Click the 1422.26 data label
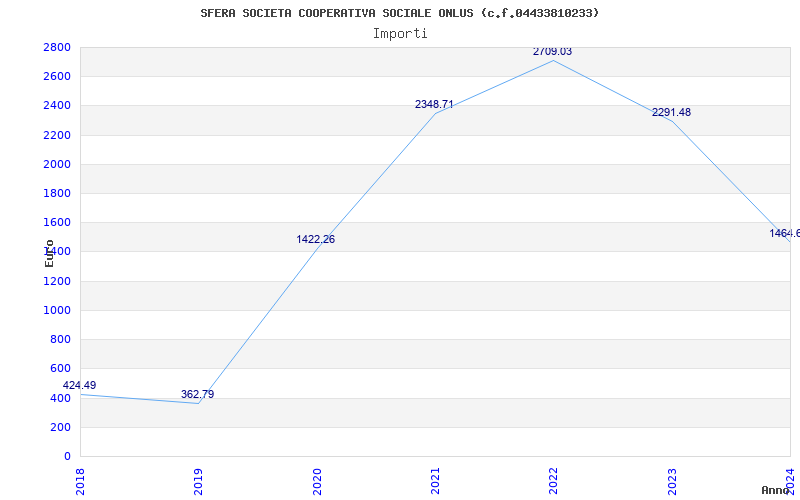This screenshot has width=800, height=500. pos(316,239)
